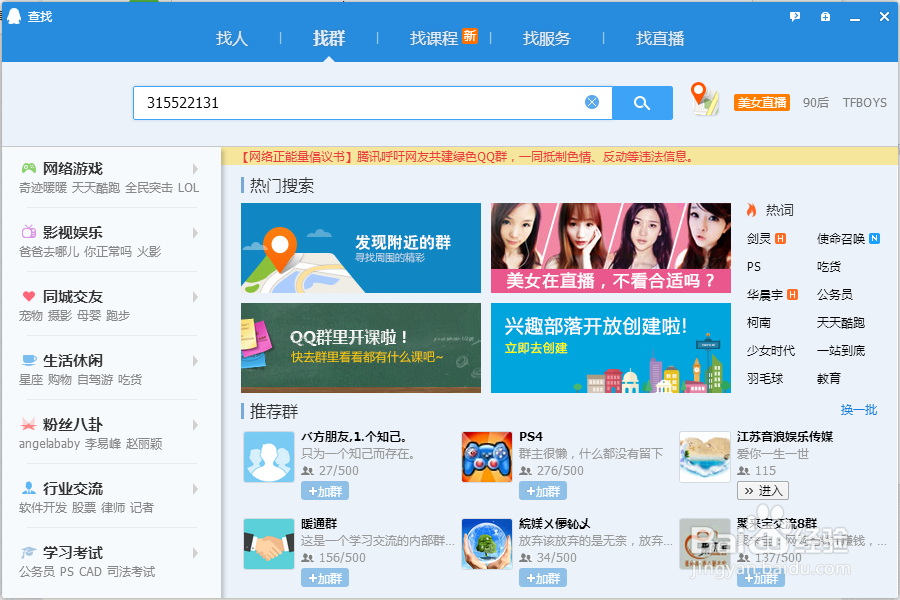
Task: Expand the 影视娱乐 category arrow
Action: click(195, 233)
